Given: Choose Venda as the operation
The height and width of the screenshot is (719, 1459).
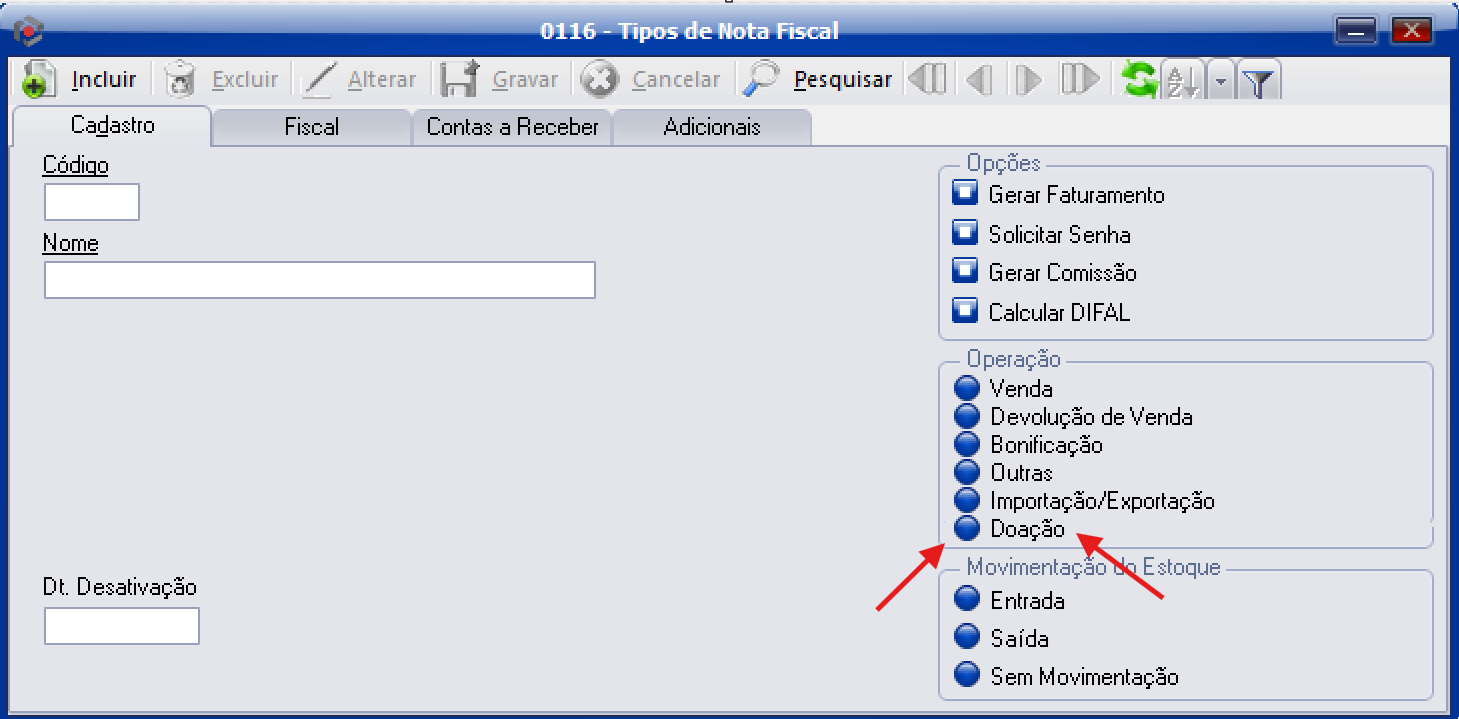Looking at the screenshot, I should [967, 388].
